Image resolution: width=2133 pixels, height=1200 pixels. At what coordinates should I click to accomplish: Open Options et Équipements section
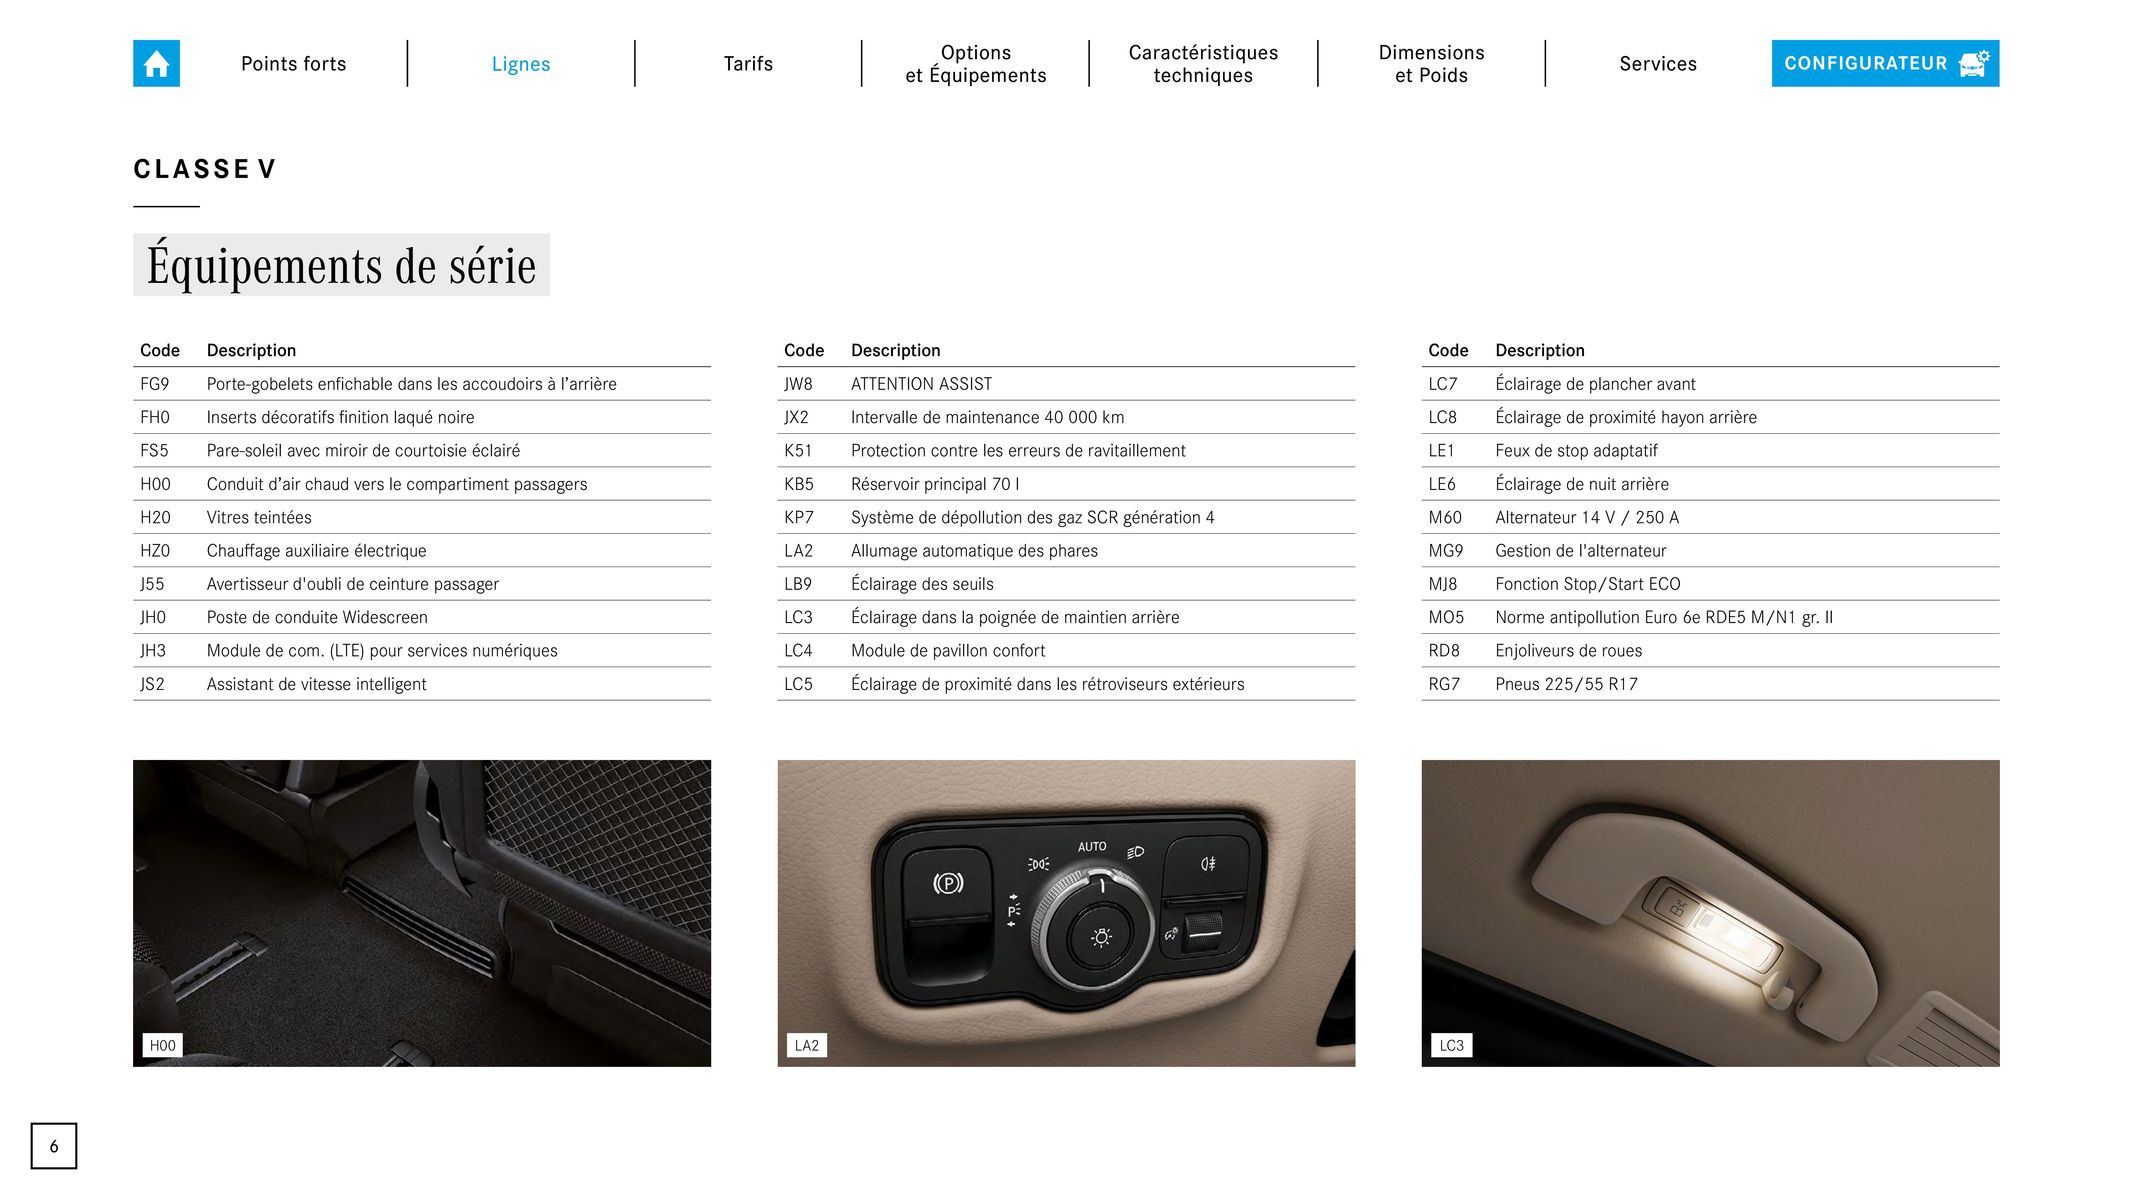point(976,62)
